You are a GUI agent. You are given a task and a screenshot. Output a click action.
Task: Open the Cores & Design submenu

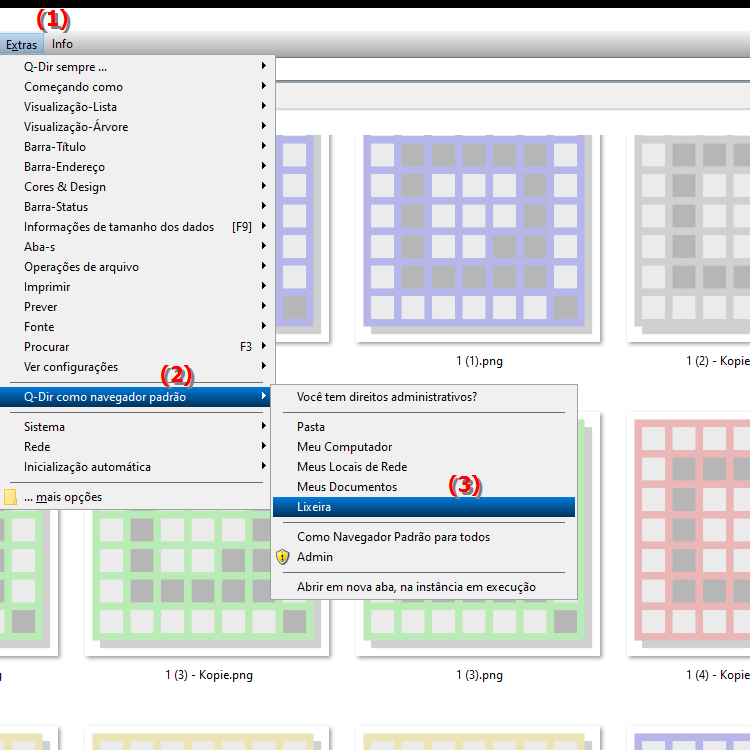pyautogui.click(x=137, y=187)
